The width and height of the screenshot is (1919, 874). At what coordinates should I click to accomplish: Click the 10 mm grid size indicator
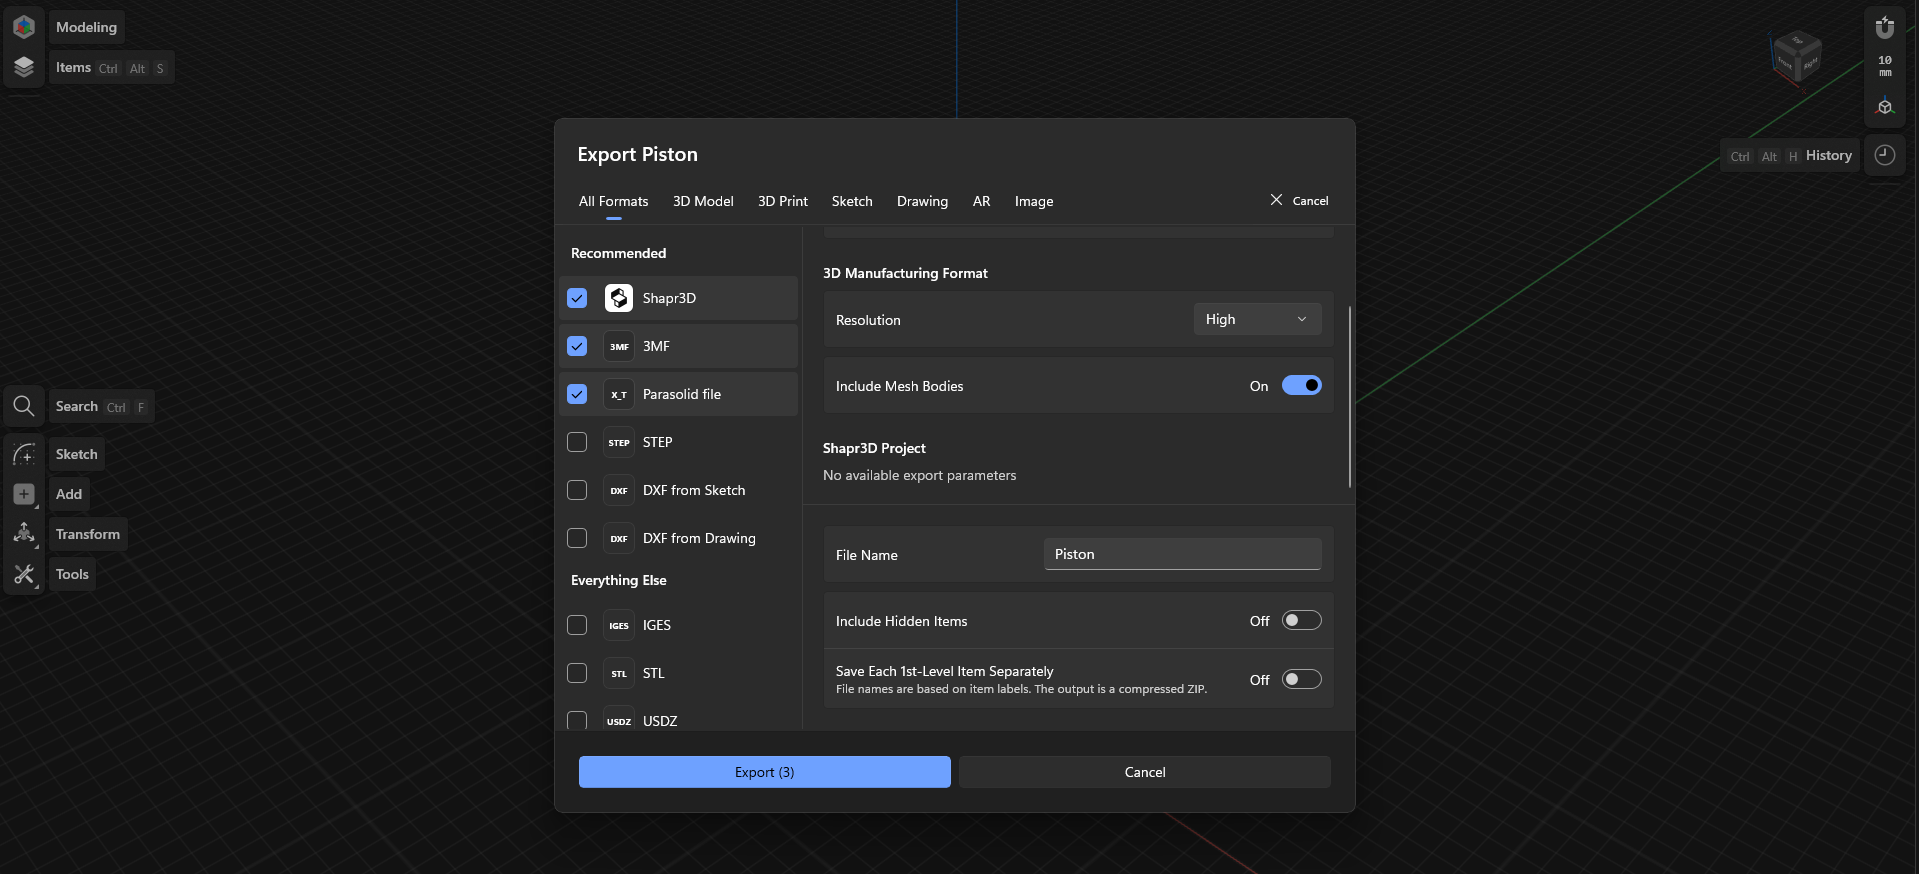pyautogui.click(x=1885, y=66)
